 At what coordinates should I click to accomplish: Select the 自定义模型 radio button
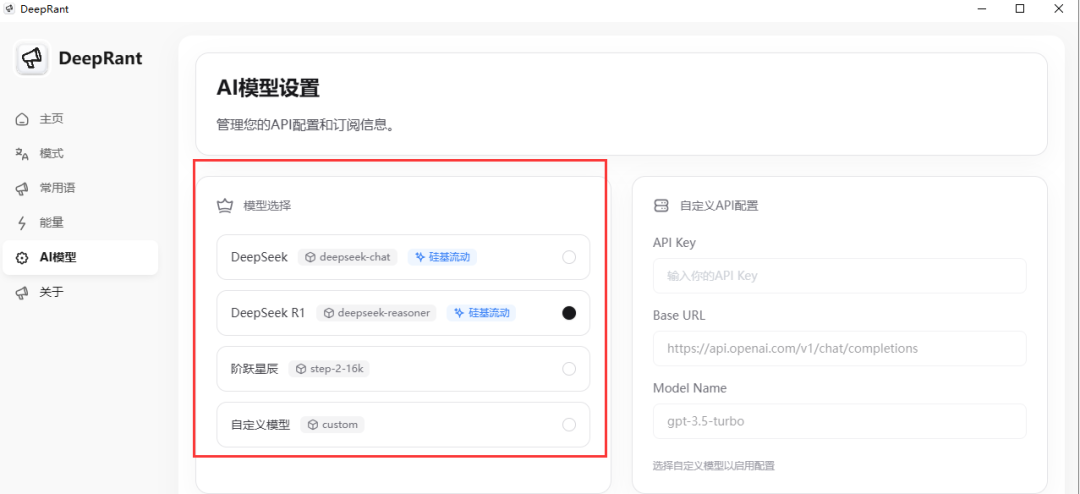click(x=569, y=424)
